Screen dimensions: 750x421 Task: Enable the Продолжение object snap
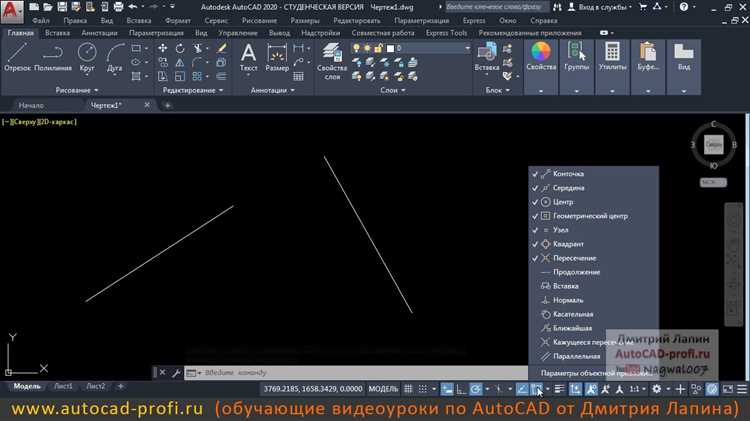[593, 272]
